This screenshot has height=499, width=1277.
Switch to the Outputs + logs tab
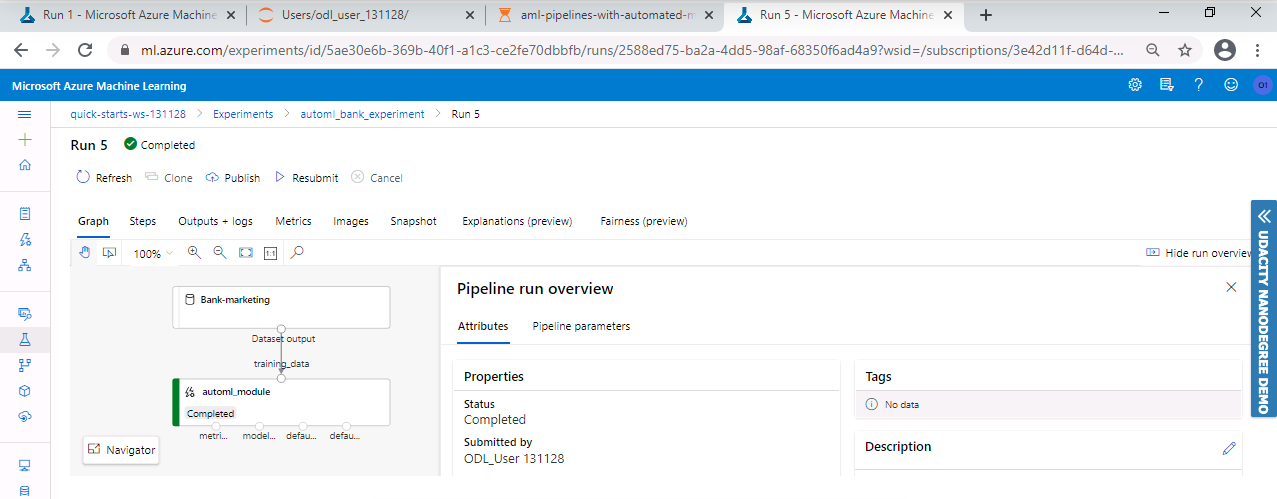[215, 221]
